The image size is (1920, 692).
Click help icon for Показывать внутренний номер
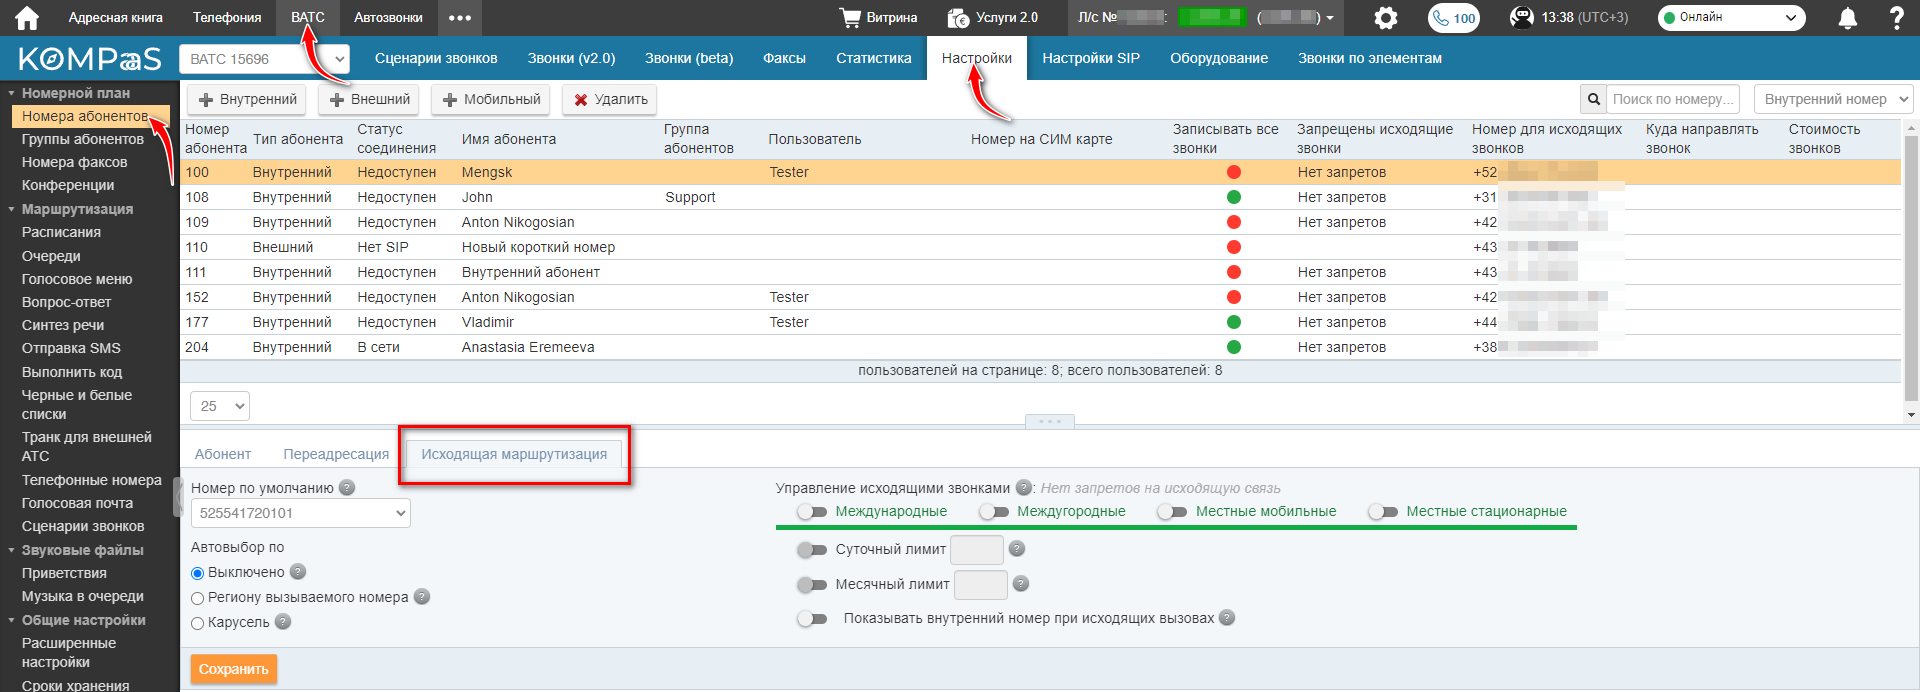pos(1227,618)
